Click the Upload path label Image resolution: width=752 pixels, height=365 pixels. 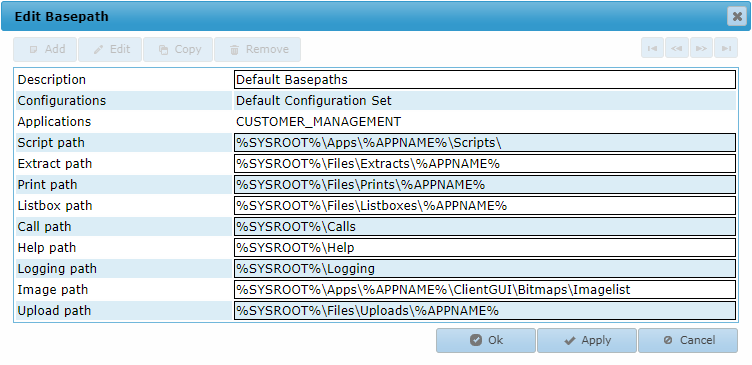(x=54, y=311)
